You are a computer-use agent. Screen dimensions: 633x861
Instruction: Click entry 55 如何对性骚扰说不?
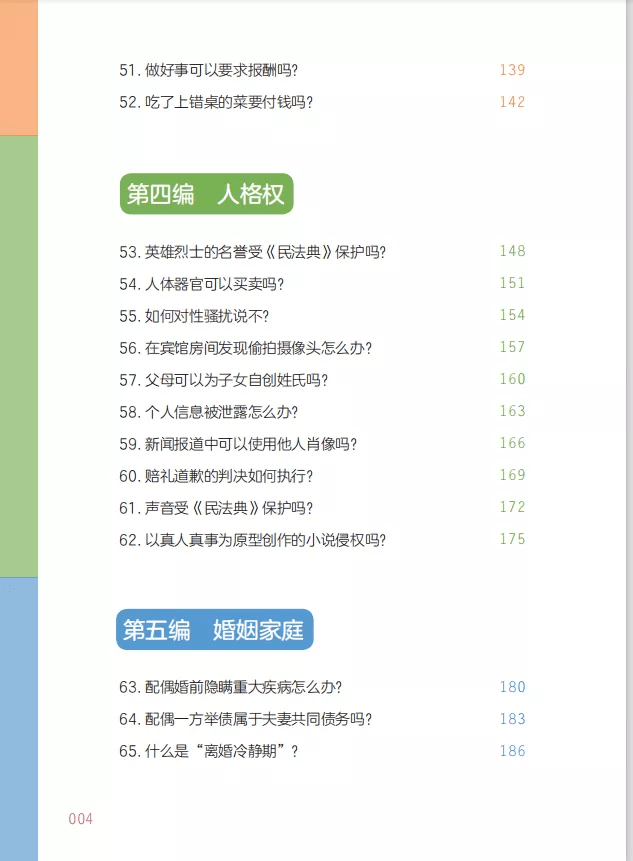pyautogui.click(x=194, y=316)
